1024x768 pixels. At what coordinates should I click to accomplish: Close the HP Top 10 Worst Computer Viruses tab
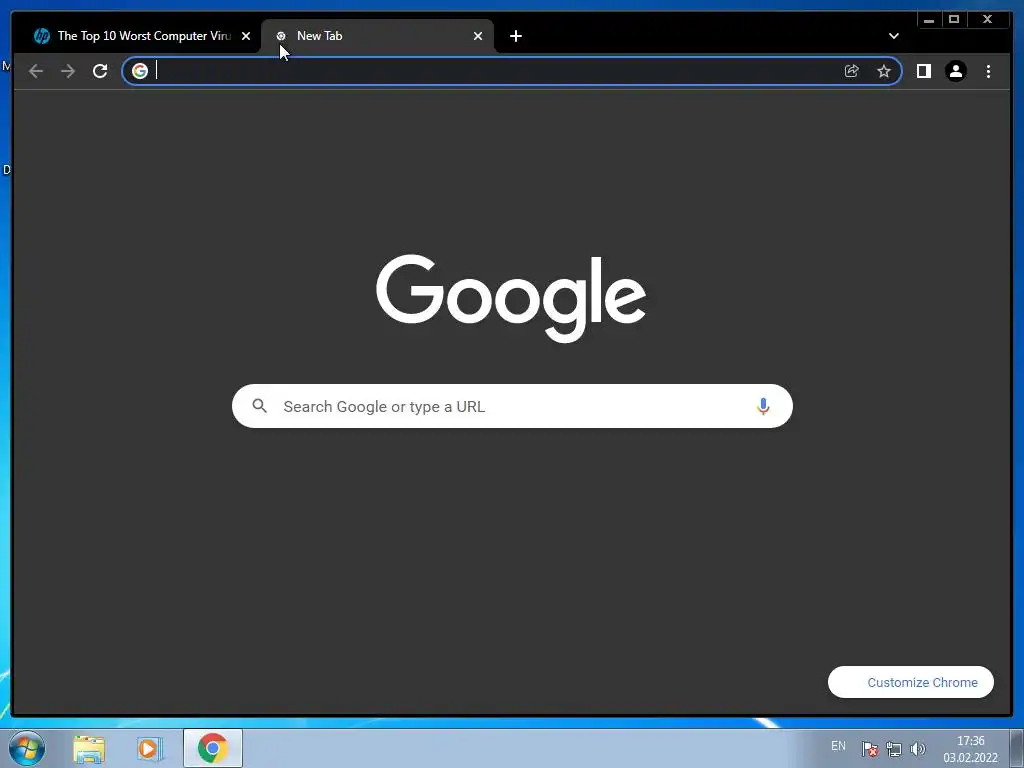pos(246,36)
